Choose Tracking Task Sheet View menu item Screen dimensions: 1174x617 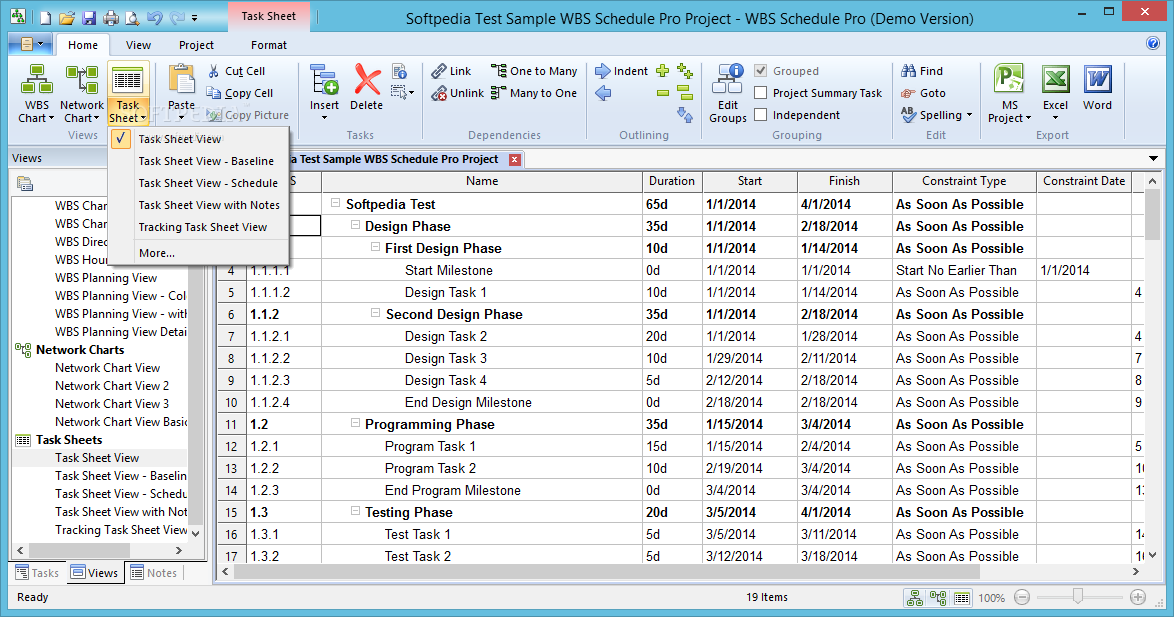coord(199,227)
